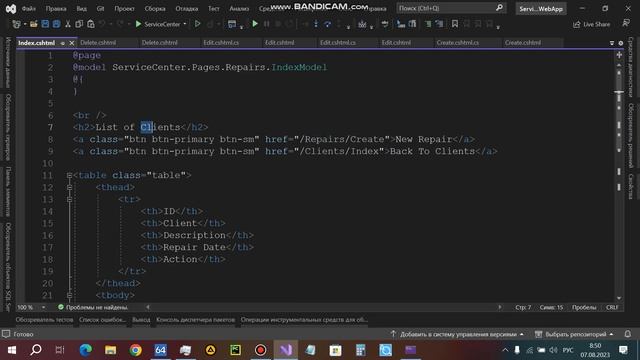Open the Git menu
640x360 pixels.
(100, 9)
